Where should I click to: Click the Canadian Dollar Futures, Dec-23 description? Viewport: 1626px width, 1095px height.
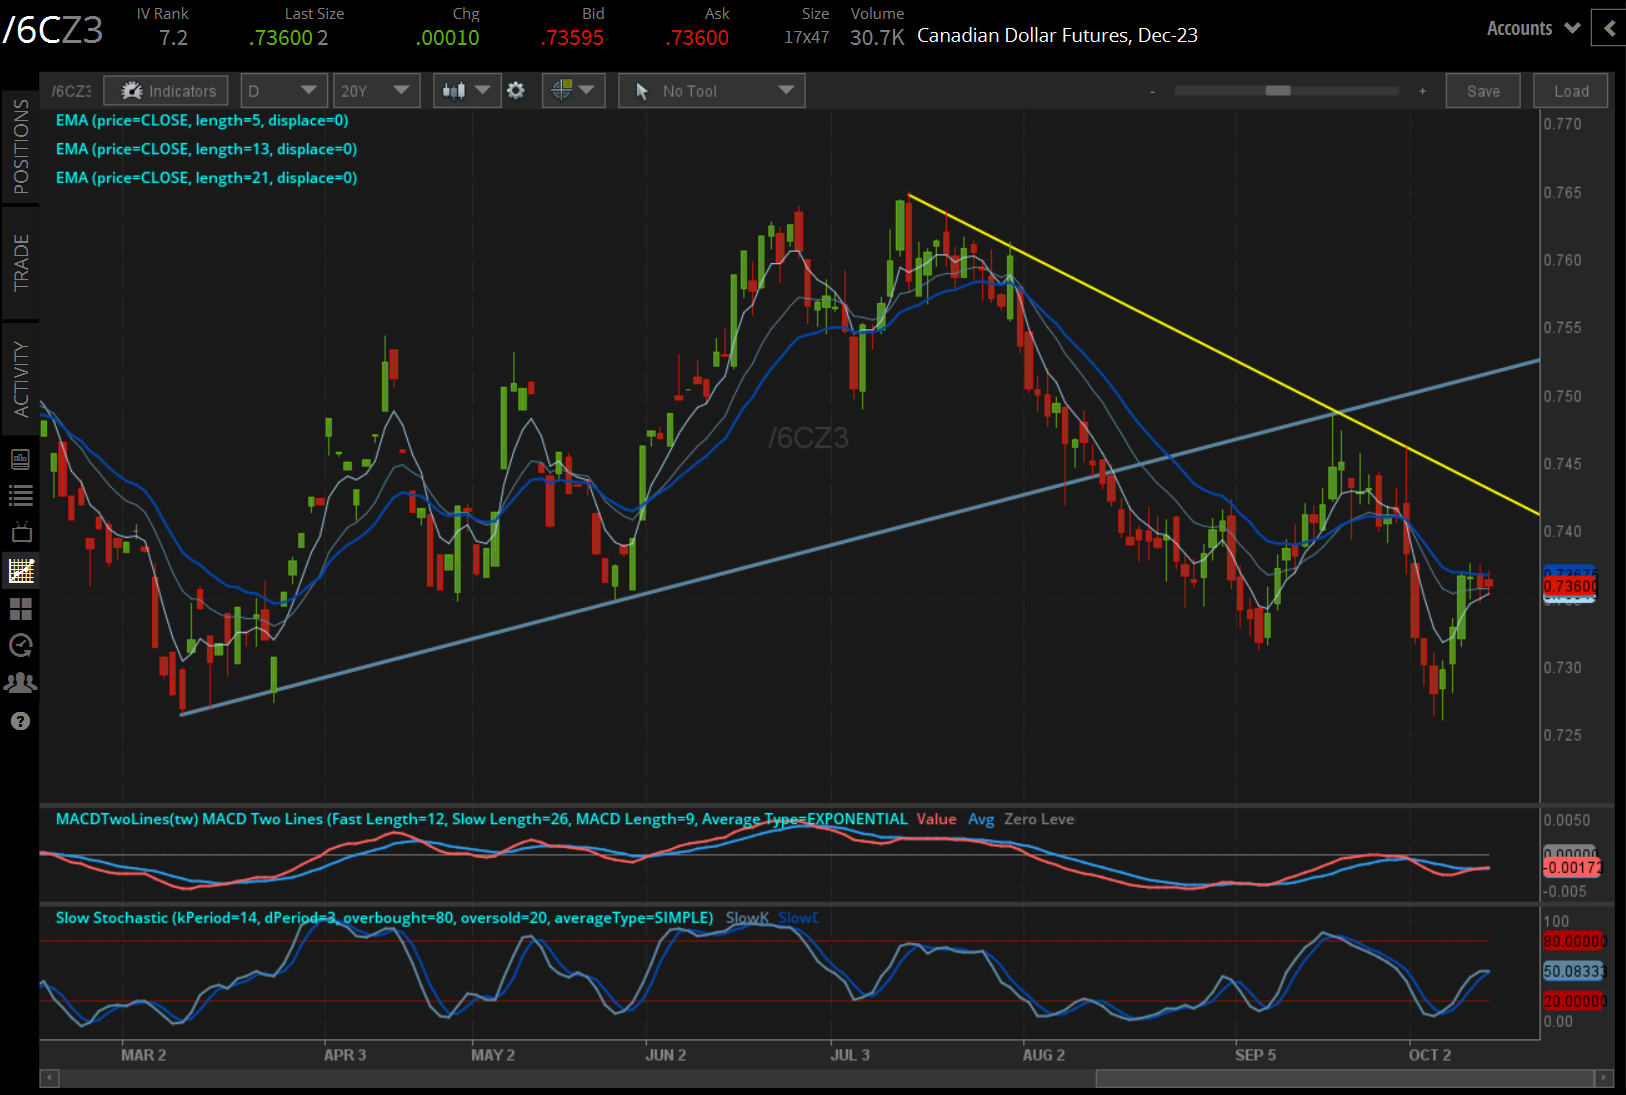1057,36
